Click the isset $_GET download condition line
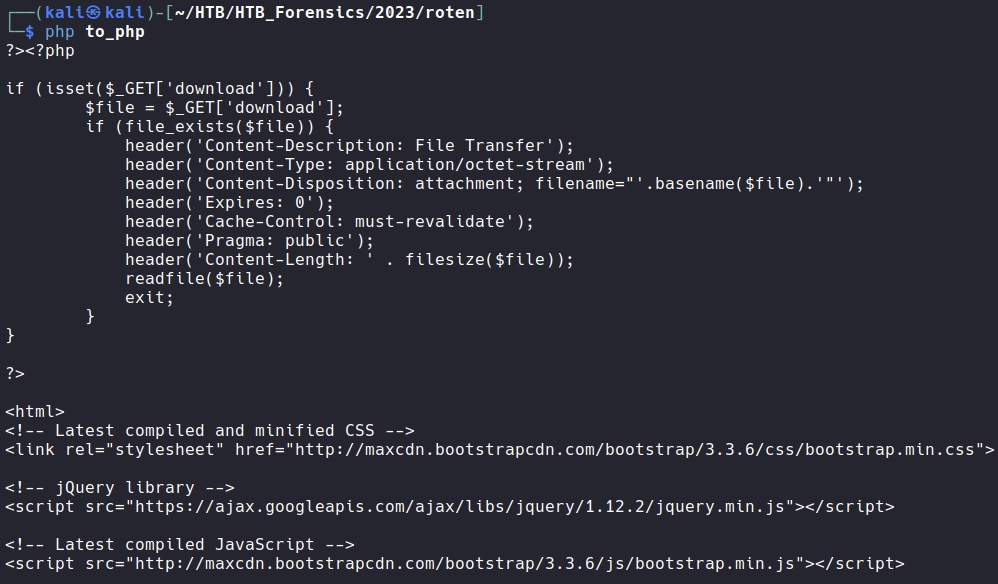 (160, 88)
